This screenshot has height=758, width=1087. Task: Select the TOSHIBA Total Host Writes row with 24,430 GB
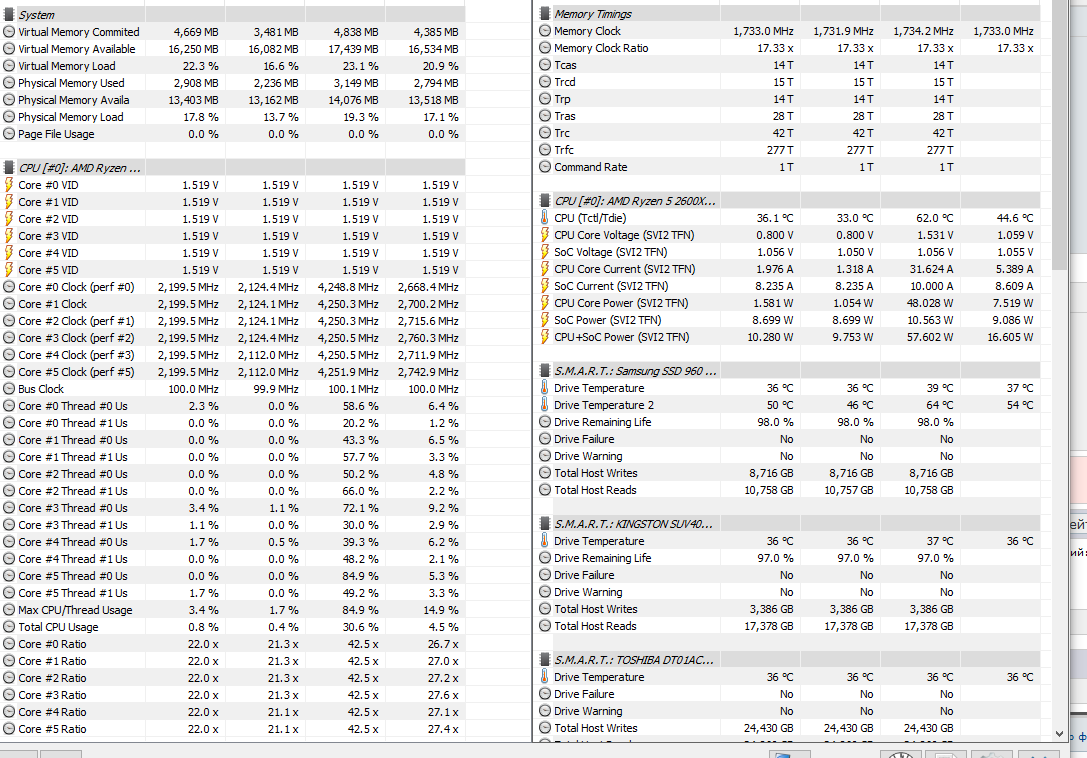pyautogui.click(x=787, y=727)
